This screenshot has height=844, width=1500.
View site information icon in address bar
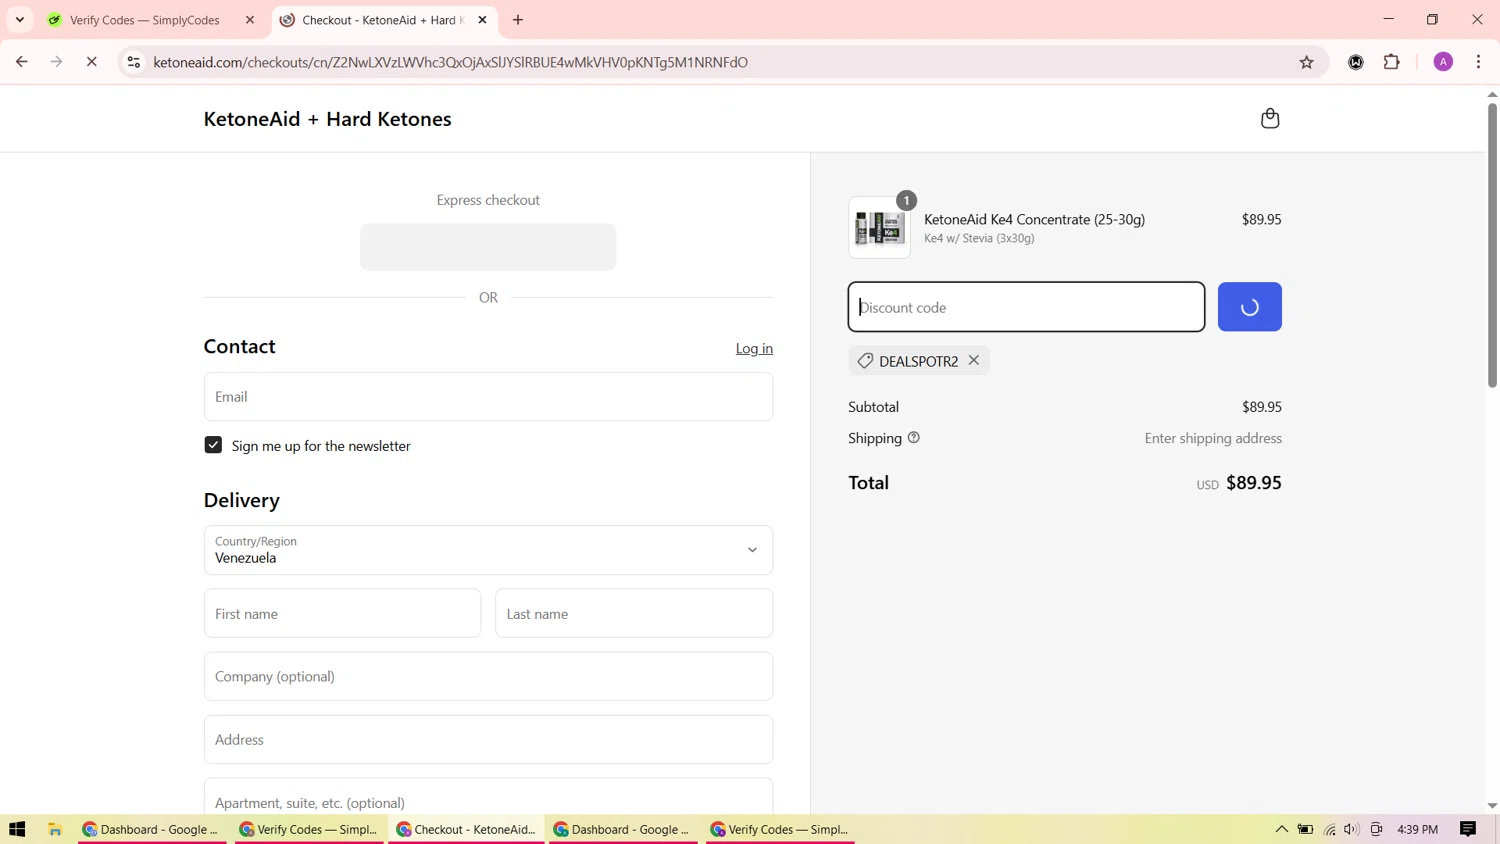[133, 62]
